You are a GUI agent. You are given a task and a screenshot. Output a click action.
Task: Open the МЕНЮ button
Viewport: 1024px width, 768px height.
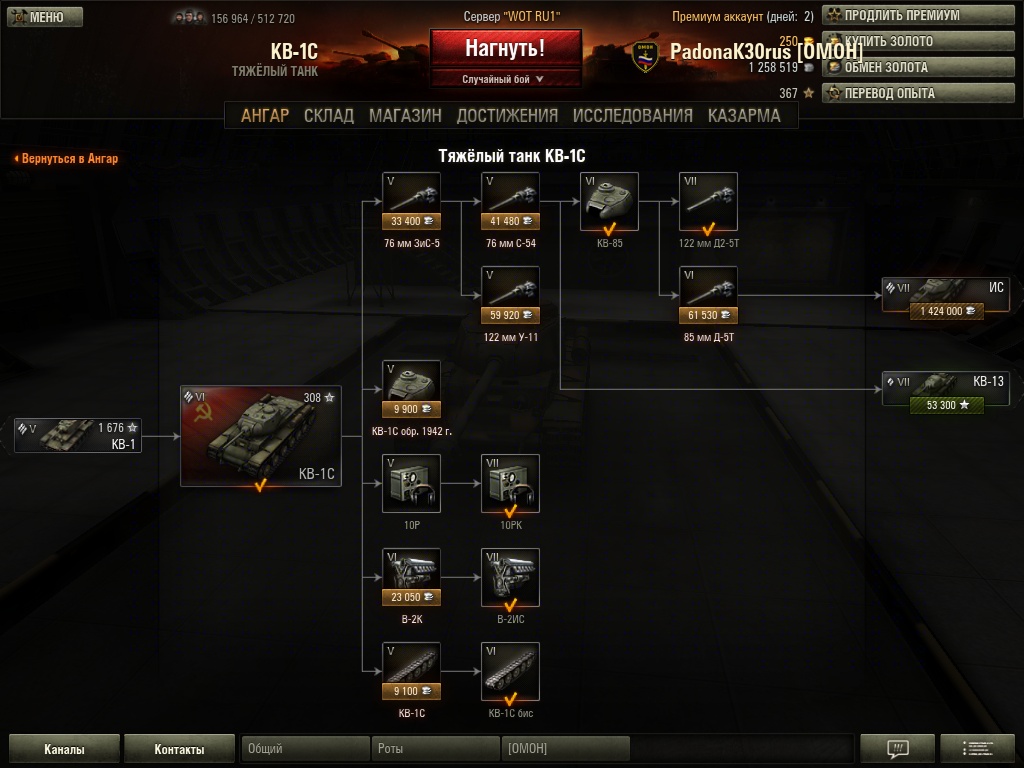[45, 17]
